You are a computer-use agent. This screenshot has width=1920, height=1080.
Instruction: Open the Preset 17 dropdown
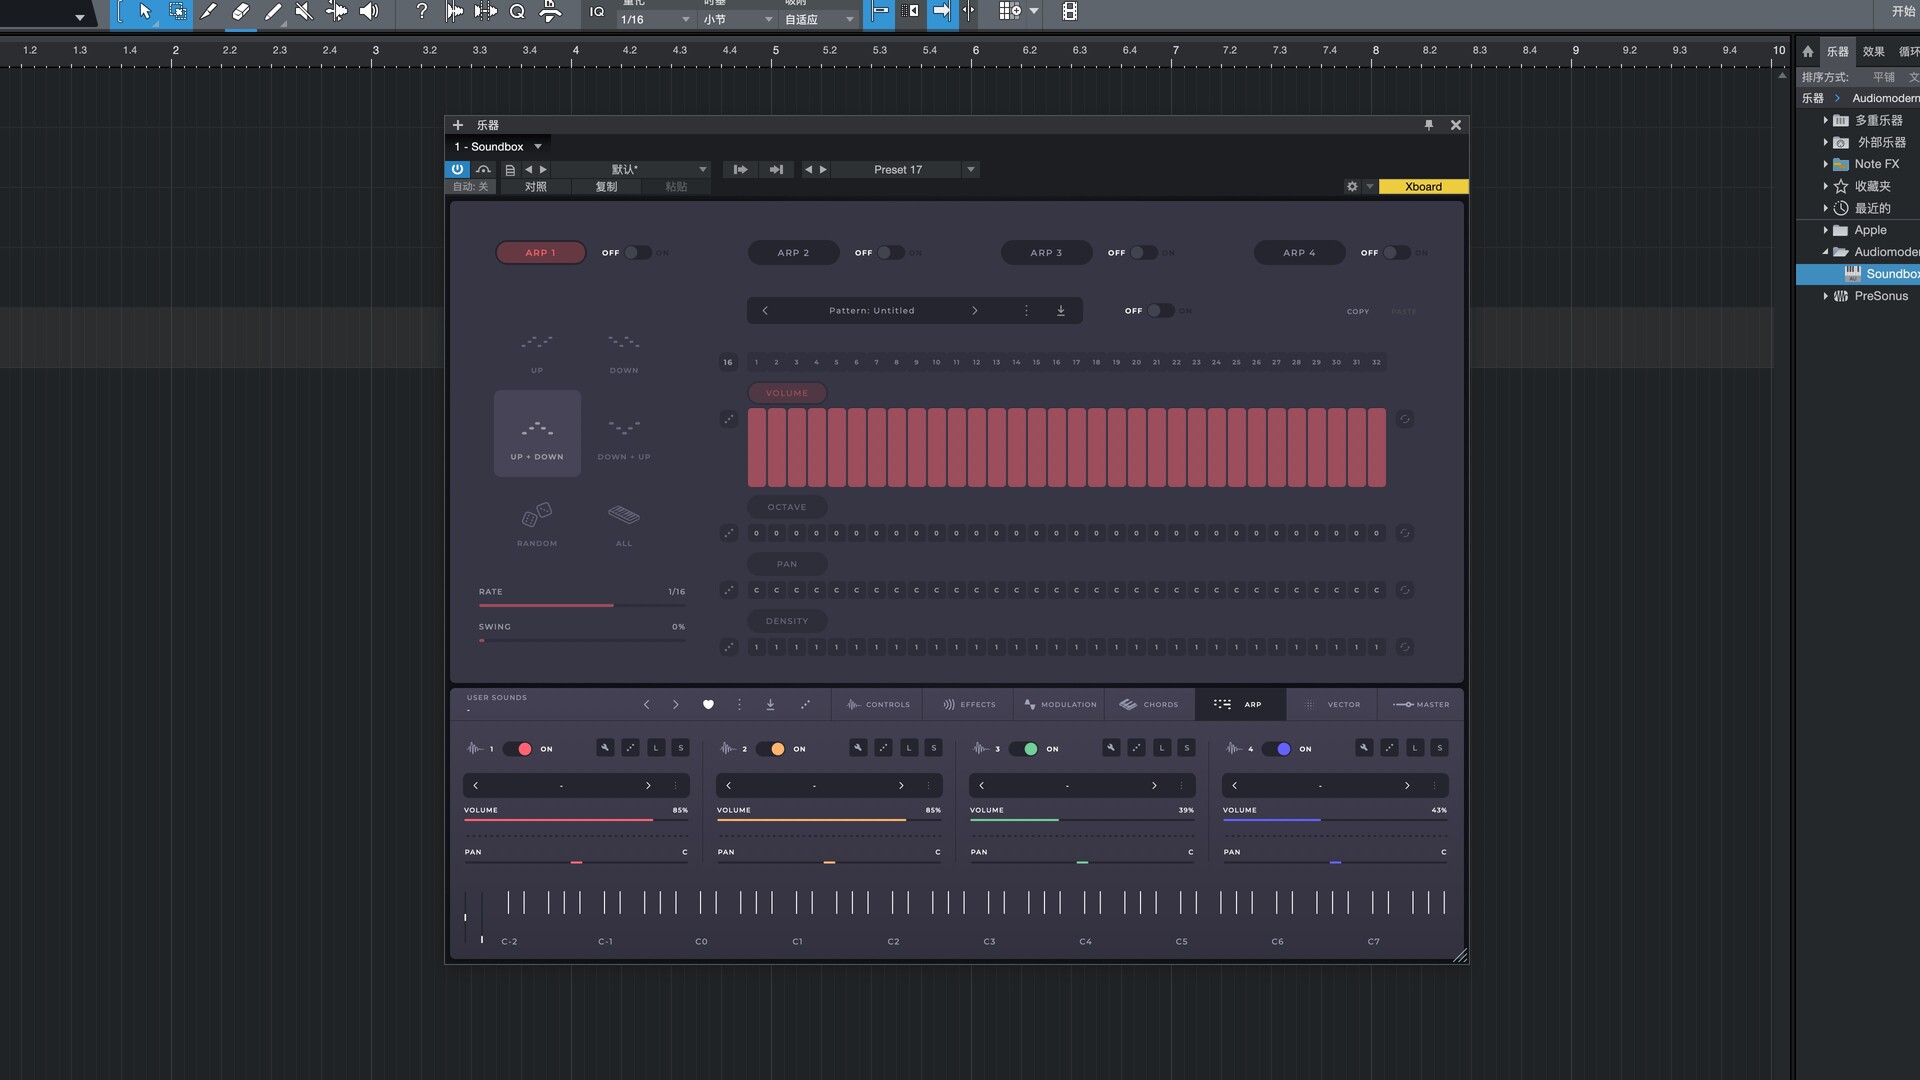click(x=970, y=170)
